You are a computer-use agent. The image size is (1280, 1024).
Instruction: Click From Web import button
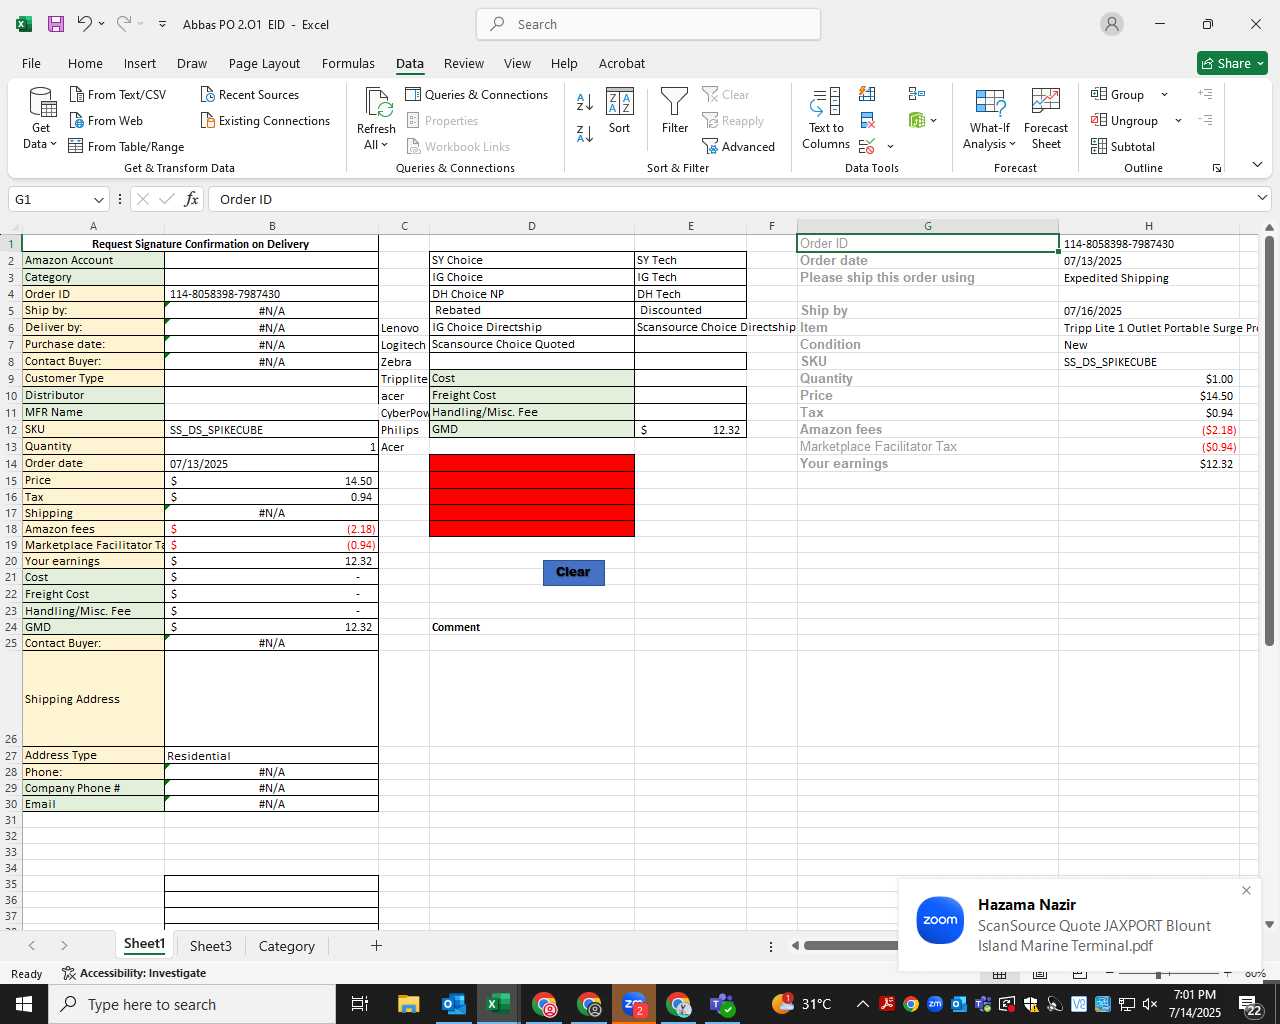click(x=106, y=121)
